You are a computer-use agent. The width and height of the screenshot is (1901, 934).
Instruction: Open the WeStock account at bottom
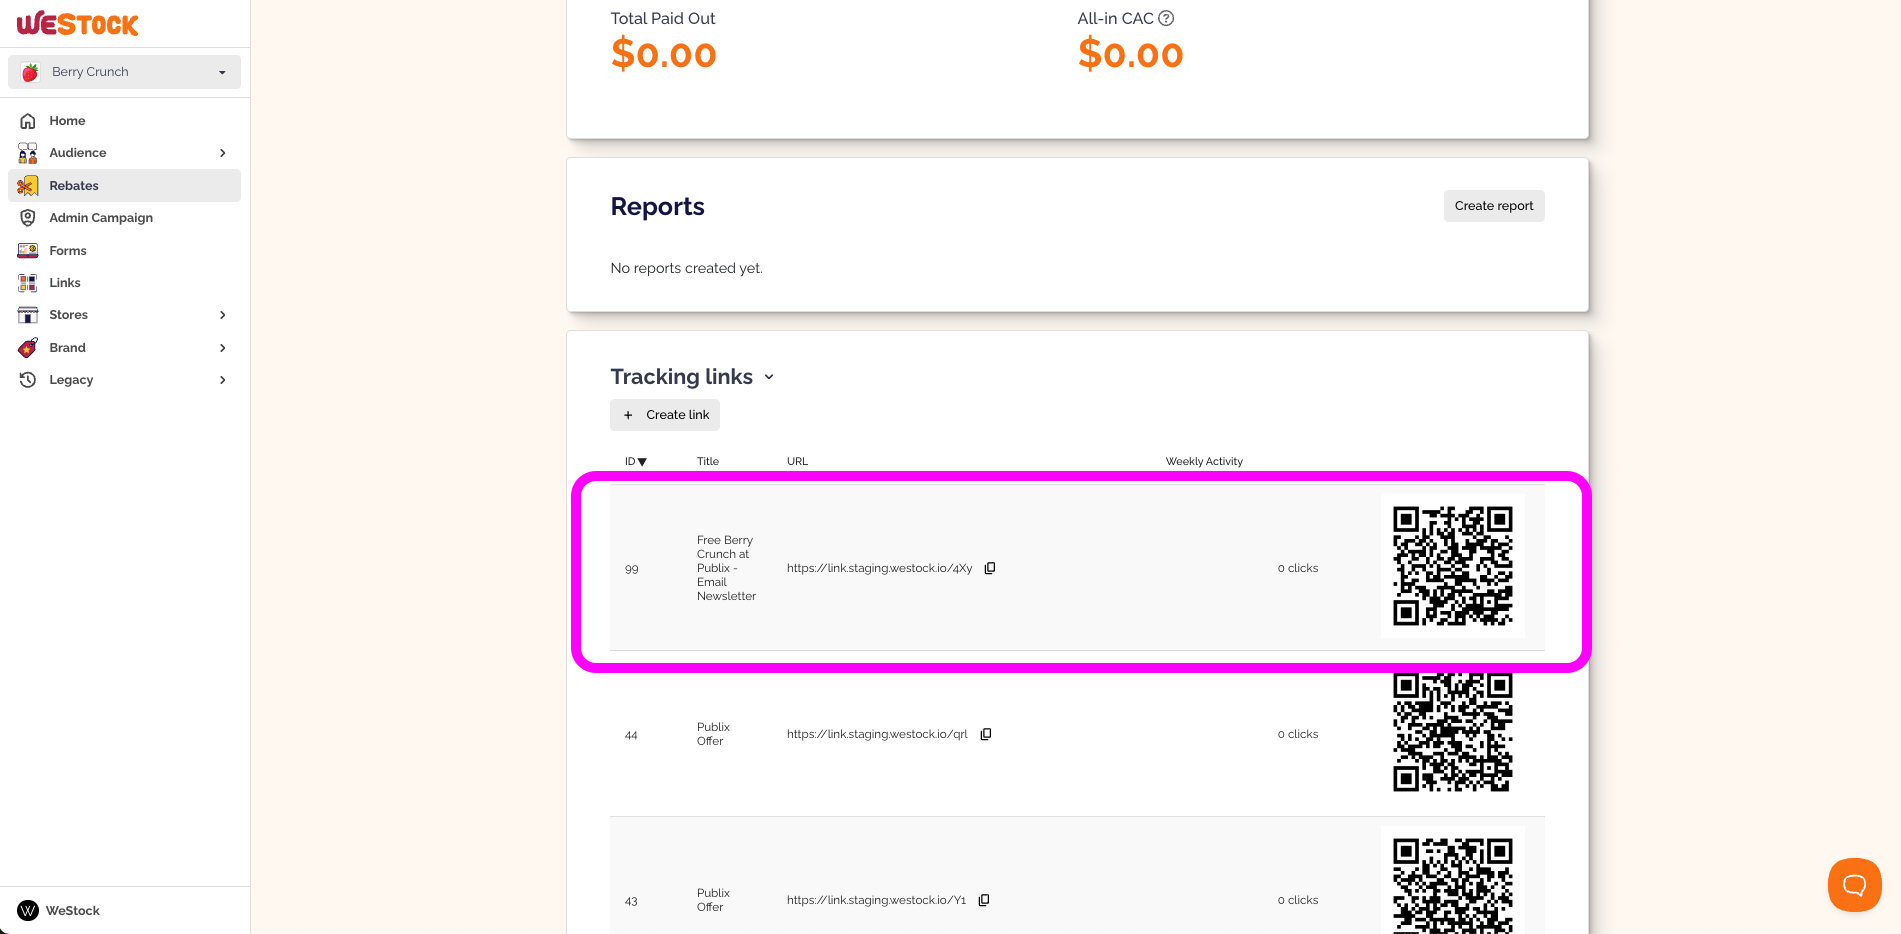click(x=60, y=911)
